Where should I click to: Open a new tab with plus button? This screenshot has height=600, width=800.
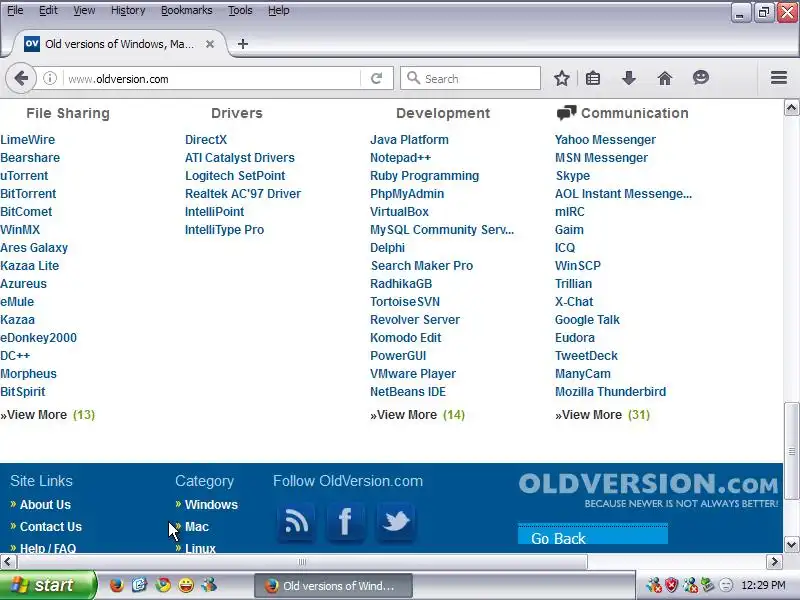point(243,44)
